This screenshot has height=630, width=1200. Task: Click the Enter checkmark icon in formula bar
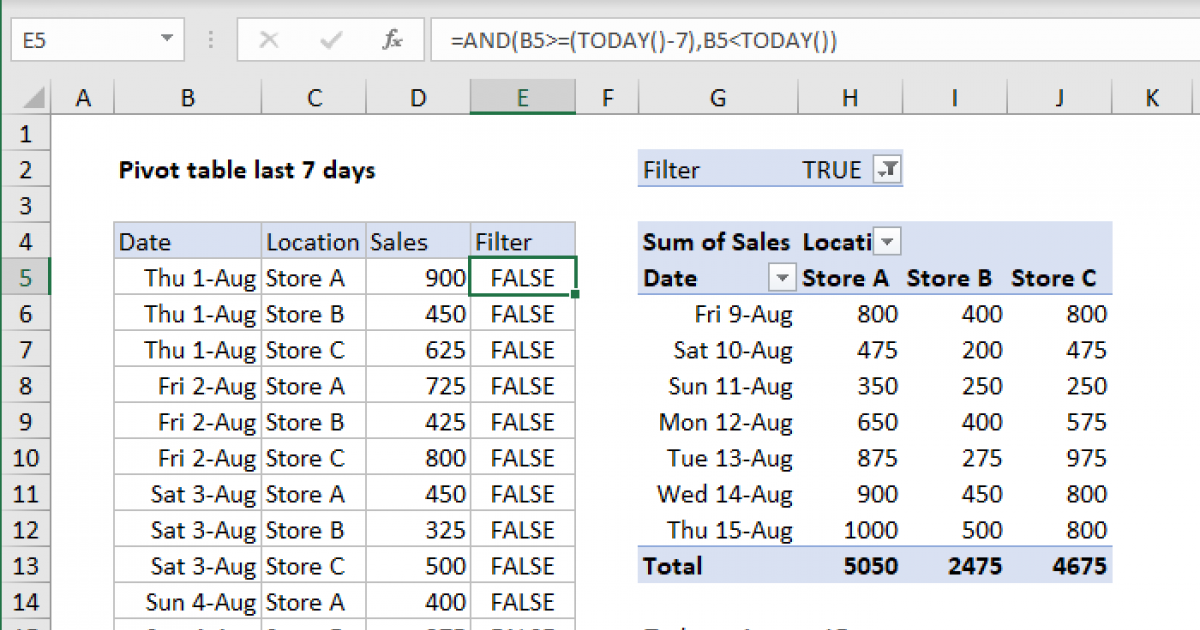tap(330, 41)
